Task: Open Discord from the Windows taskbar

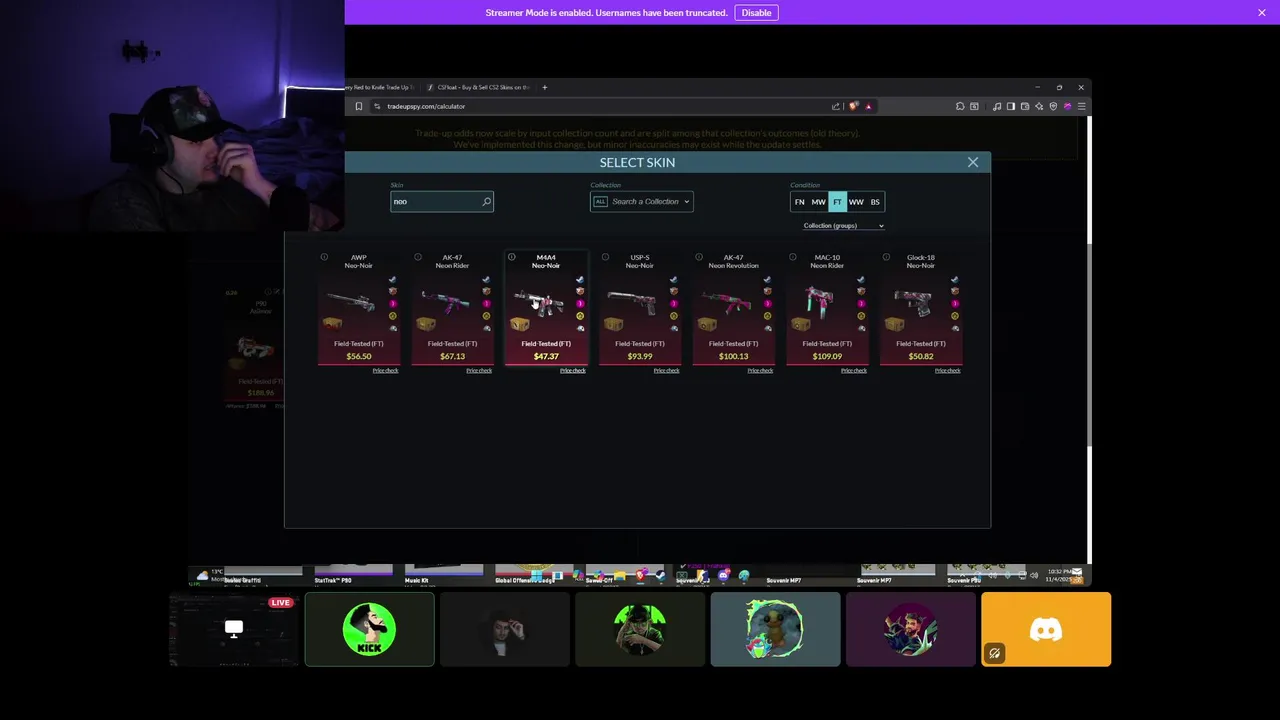Action: coord(723,576)
